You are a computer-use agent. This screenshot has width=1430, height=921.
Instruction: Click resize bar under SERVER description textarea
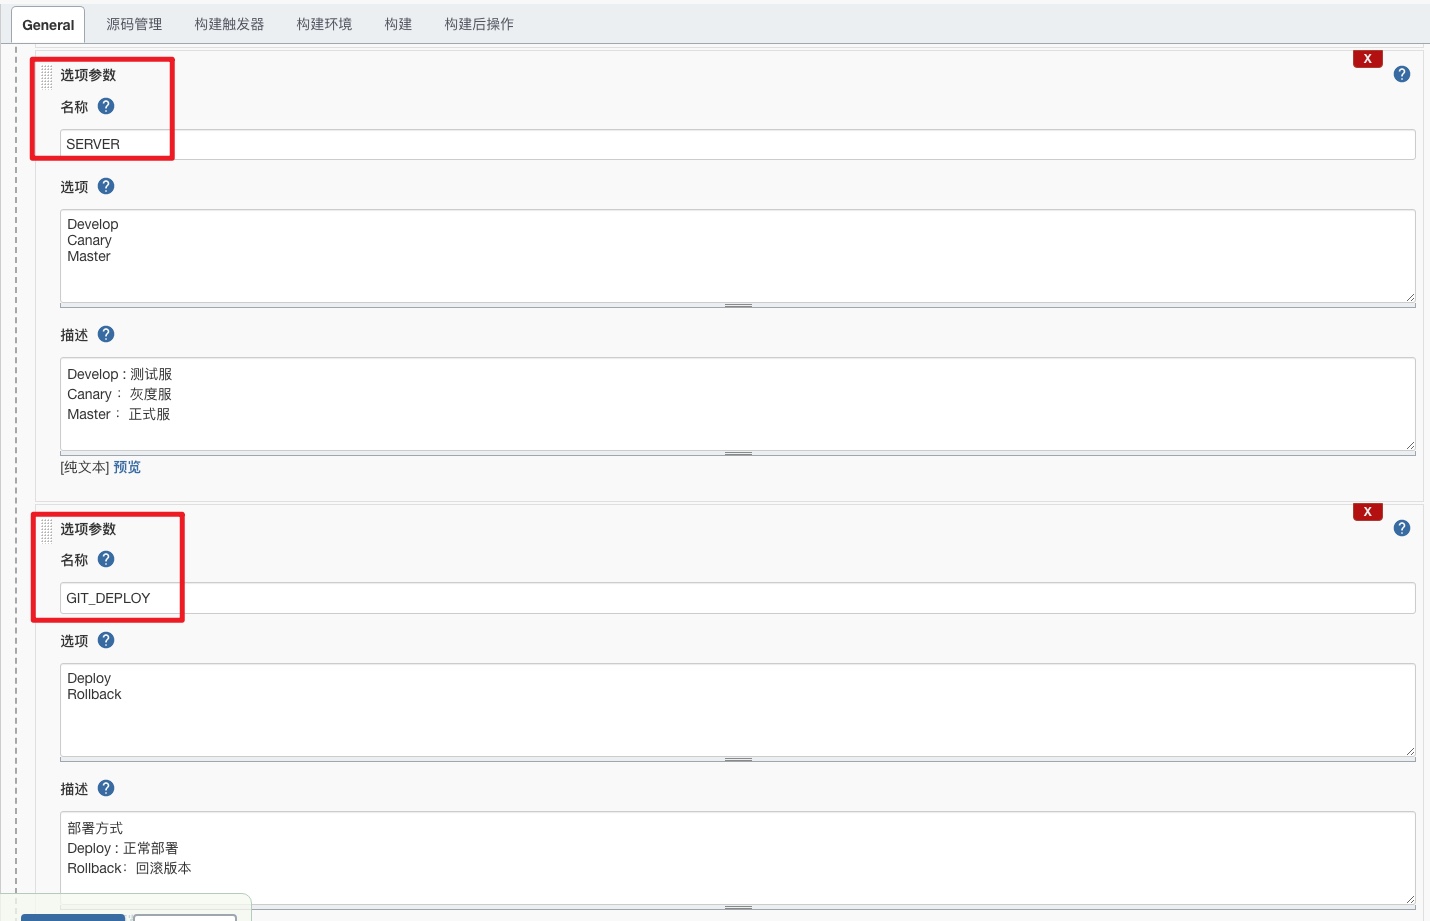[738, 453]
